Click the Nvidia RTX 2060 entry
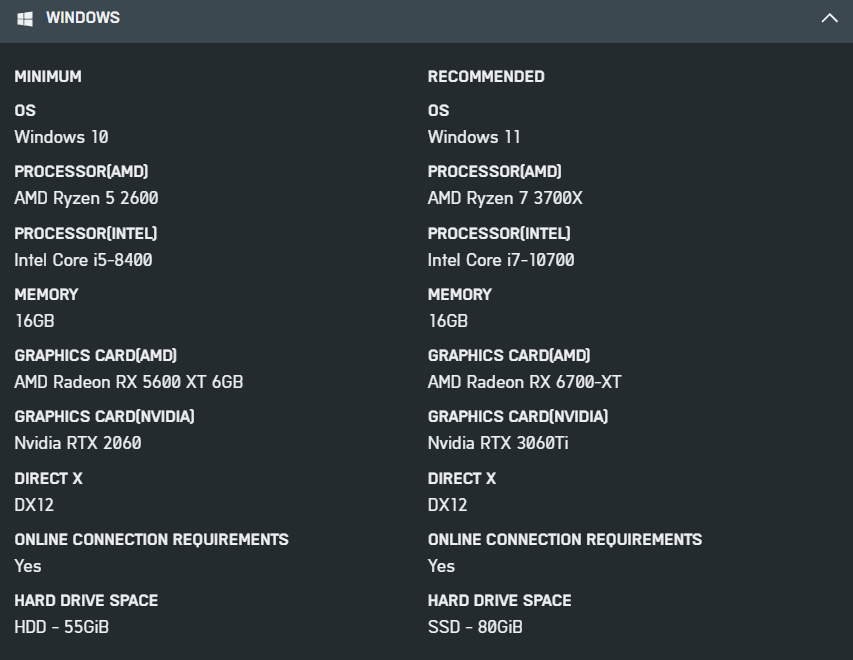 (77, 443)
